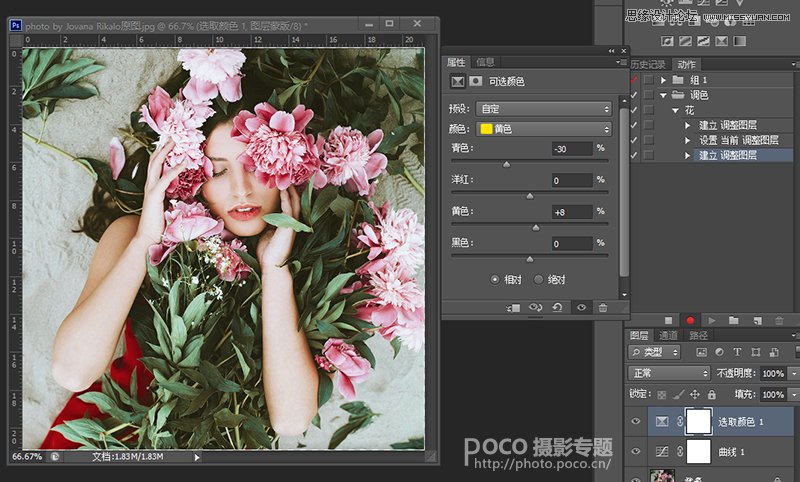
Task: Open the layer filter 类型 dropdown
Action: [x=654, y=352]
